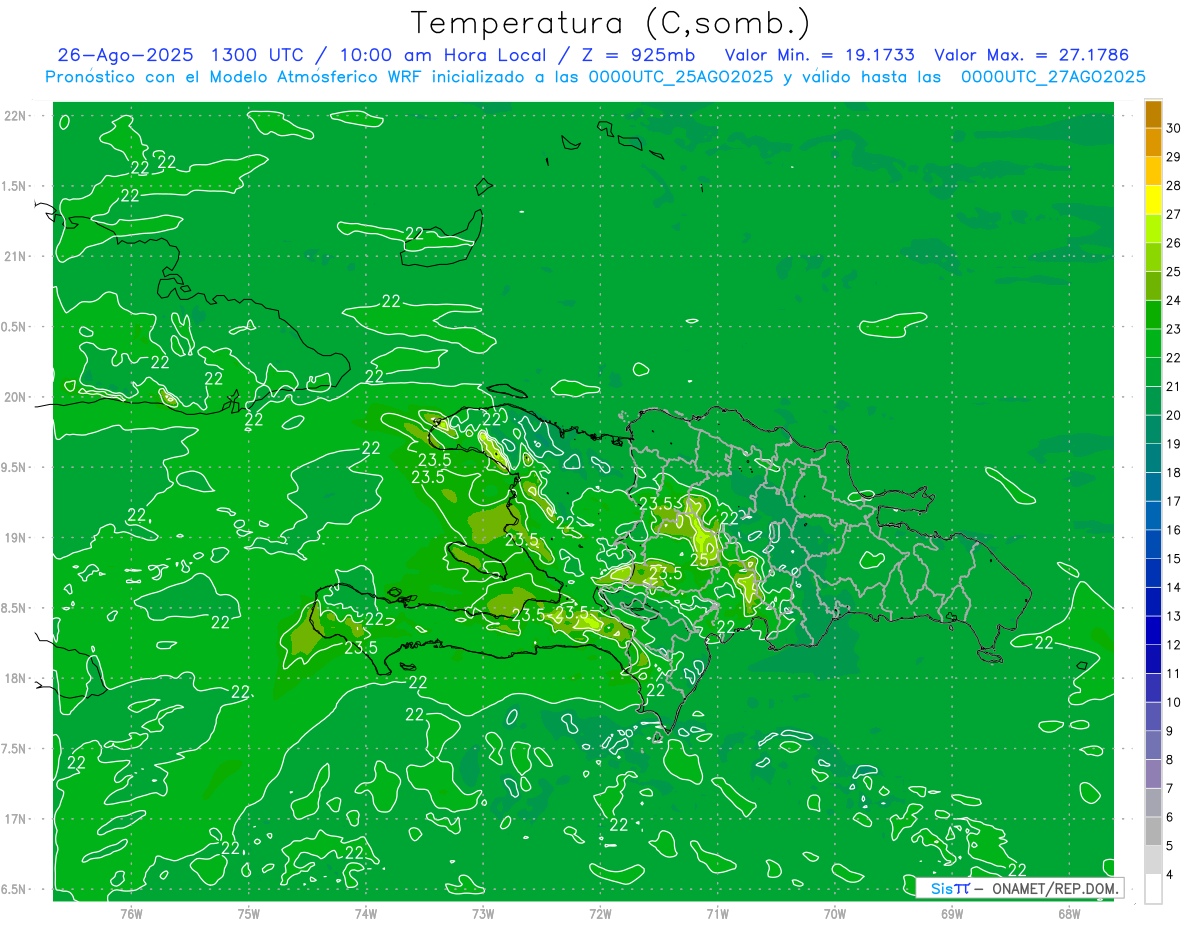Click legend value 10
This screenshot has width=1200, height=927.
point(1174,702)
